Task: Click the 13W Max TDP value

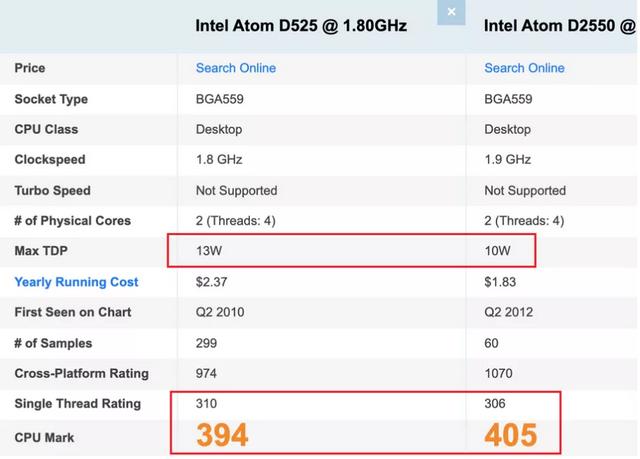Action: (x=210, y=251)
